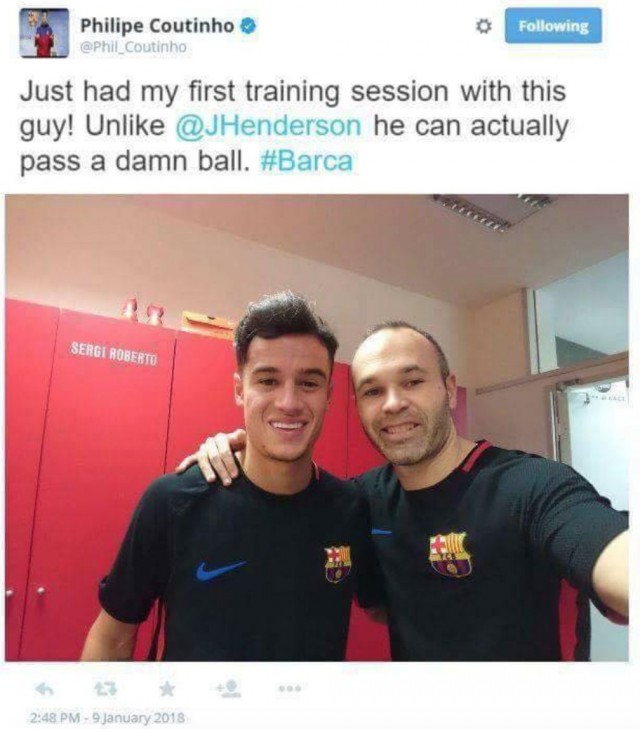This screenshot has height=729, width=640.
Task: Open the gear settings icon beside Following
Action: coord(484,27)
